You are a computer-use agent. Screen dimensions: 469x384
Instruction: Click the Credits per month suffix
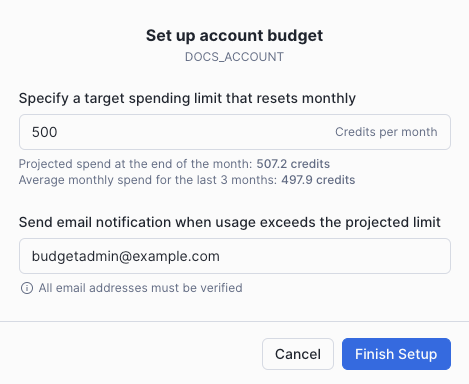(x=386, y=132)
